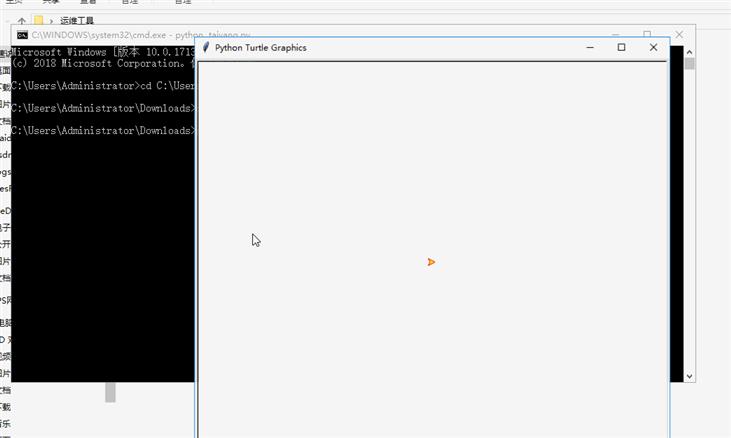Minimize the Python Turtle Graphics window

(x=590, y=47)
